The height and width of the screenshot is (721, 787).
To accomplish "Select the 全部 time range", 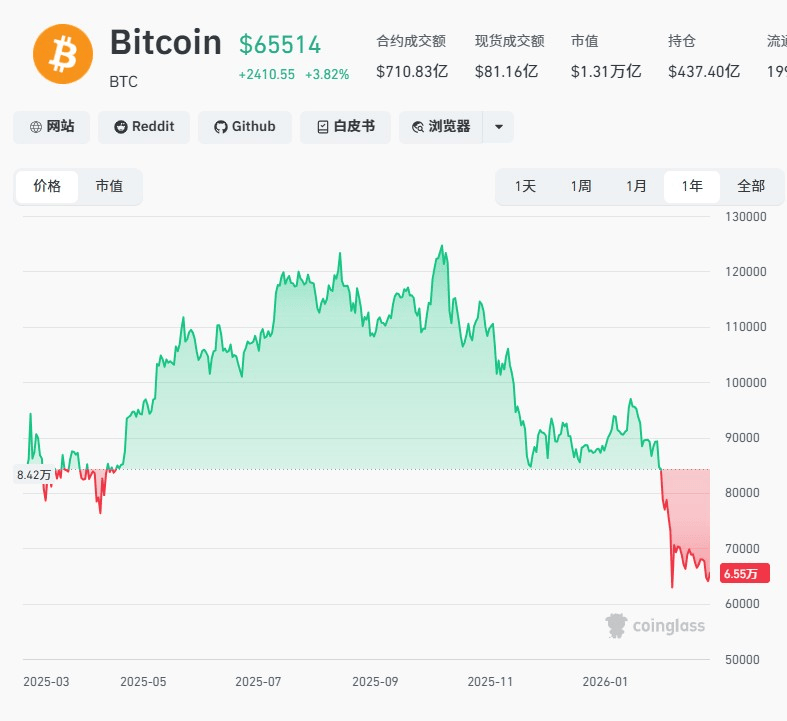I will coord(750,186).
